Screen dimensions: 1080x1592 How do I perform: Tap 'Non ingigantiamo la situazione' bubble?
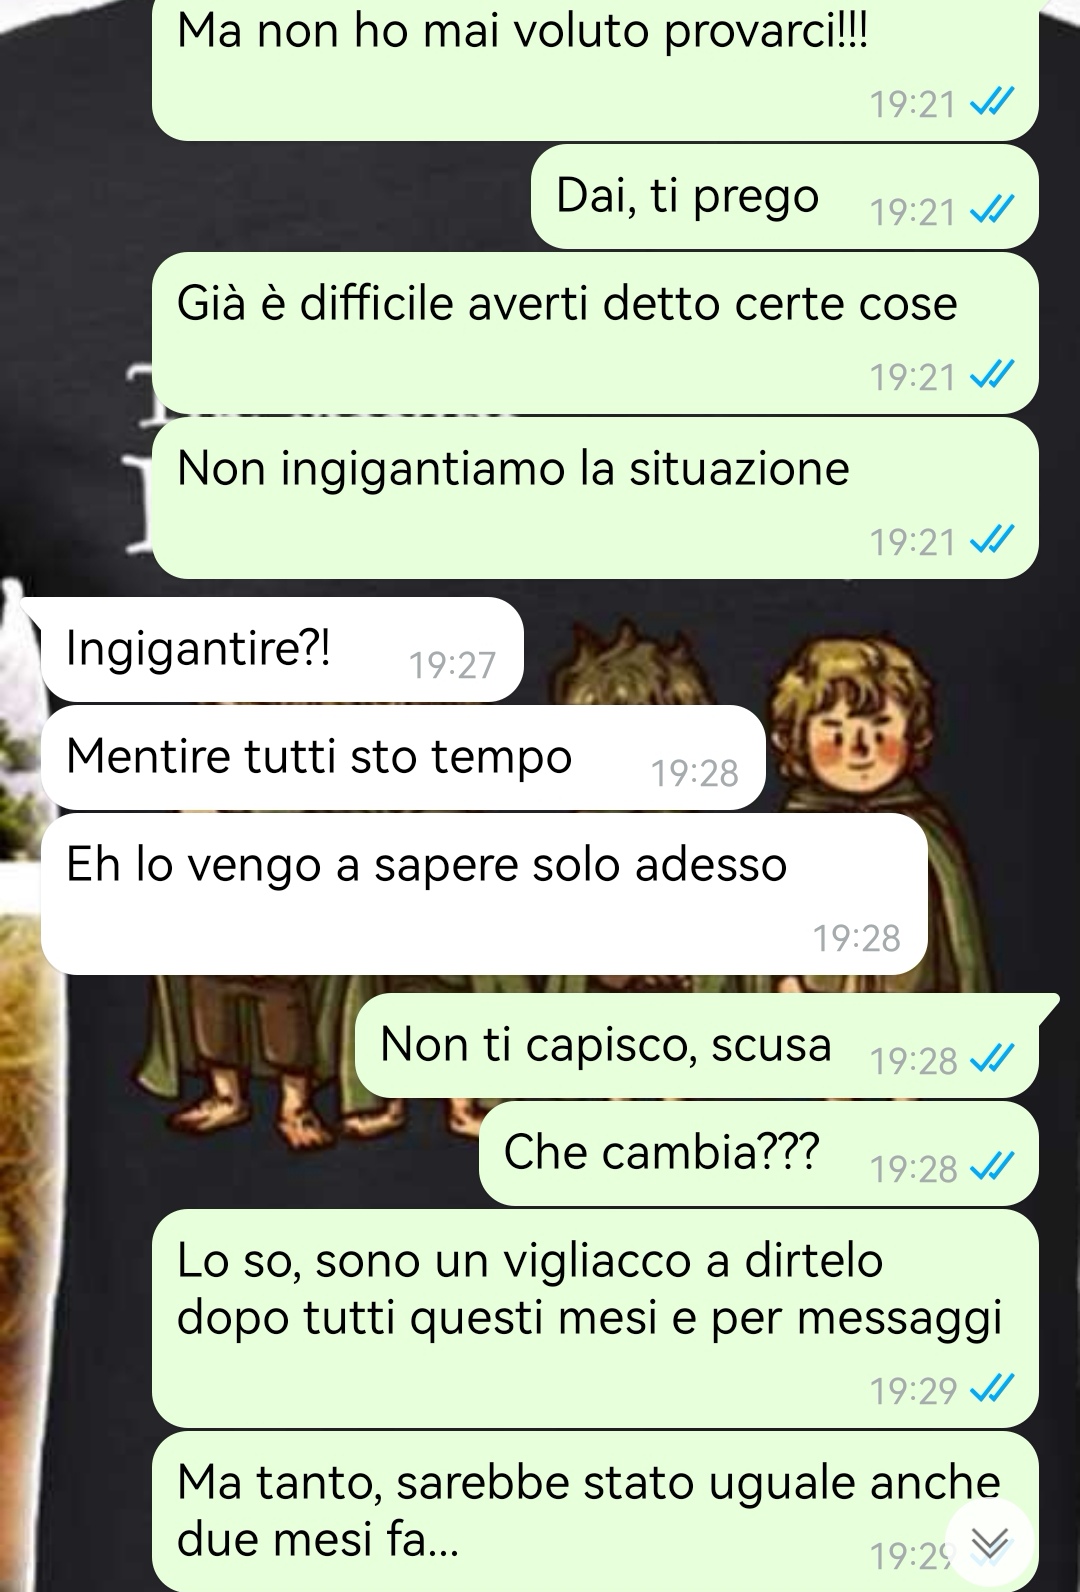595,497
